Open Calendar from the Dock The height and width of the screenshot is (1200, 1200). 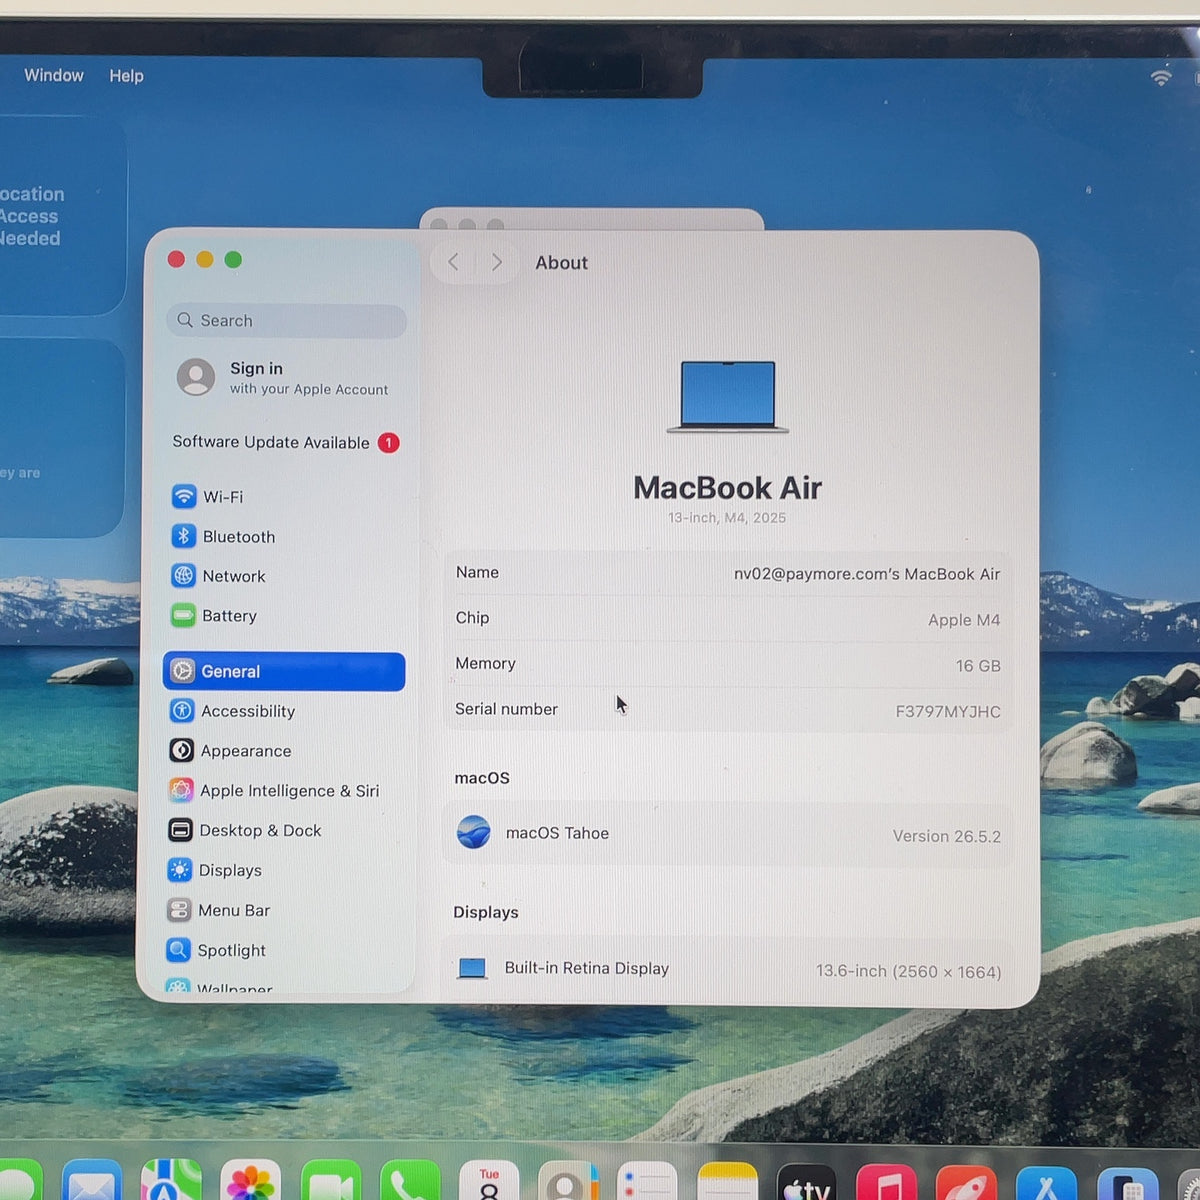(x=489, y=1182)
